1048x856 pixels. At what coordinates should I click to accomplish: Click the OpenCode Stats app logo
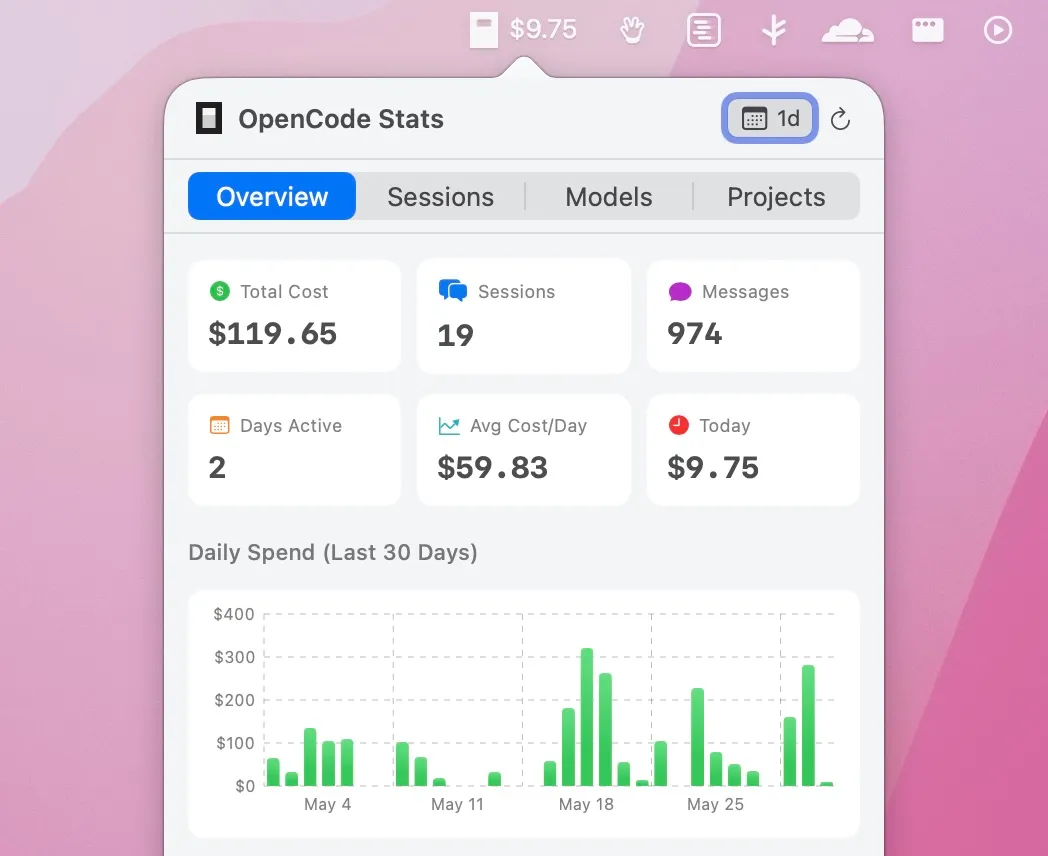click(209, 118)
